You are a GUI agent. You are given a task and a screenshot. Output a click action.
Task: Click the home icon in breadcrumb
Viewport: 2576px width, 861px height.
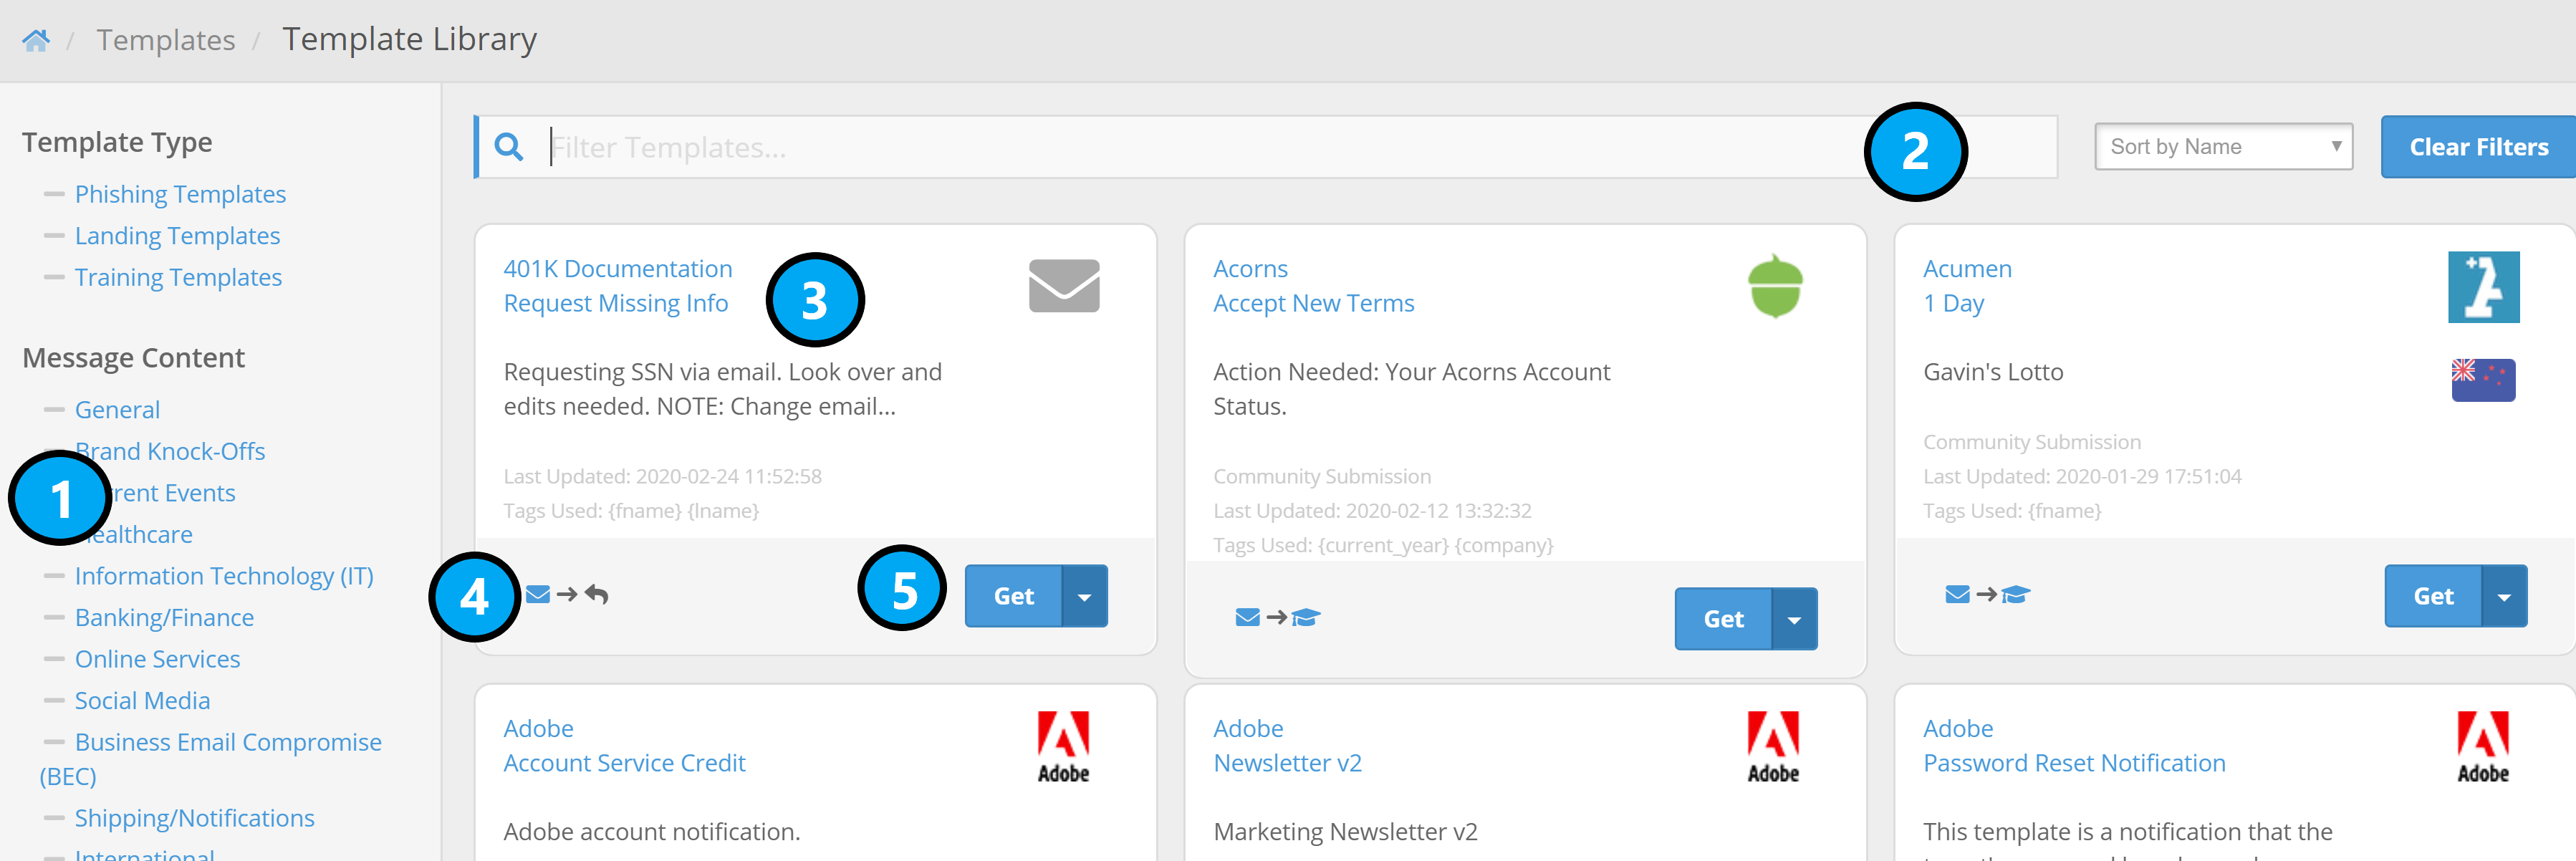pos(36,40)
